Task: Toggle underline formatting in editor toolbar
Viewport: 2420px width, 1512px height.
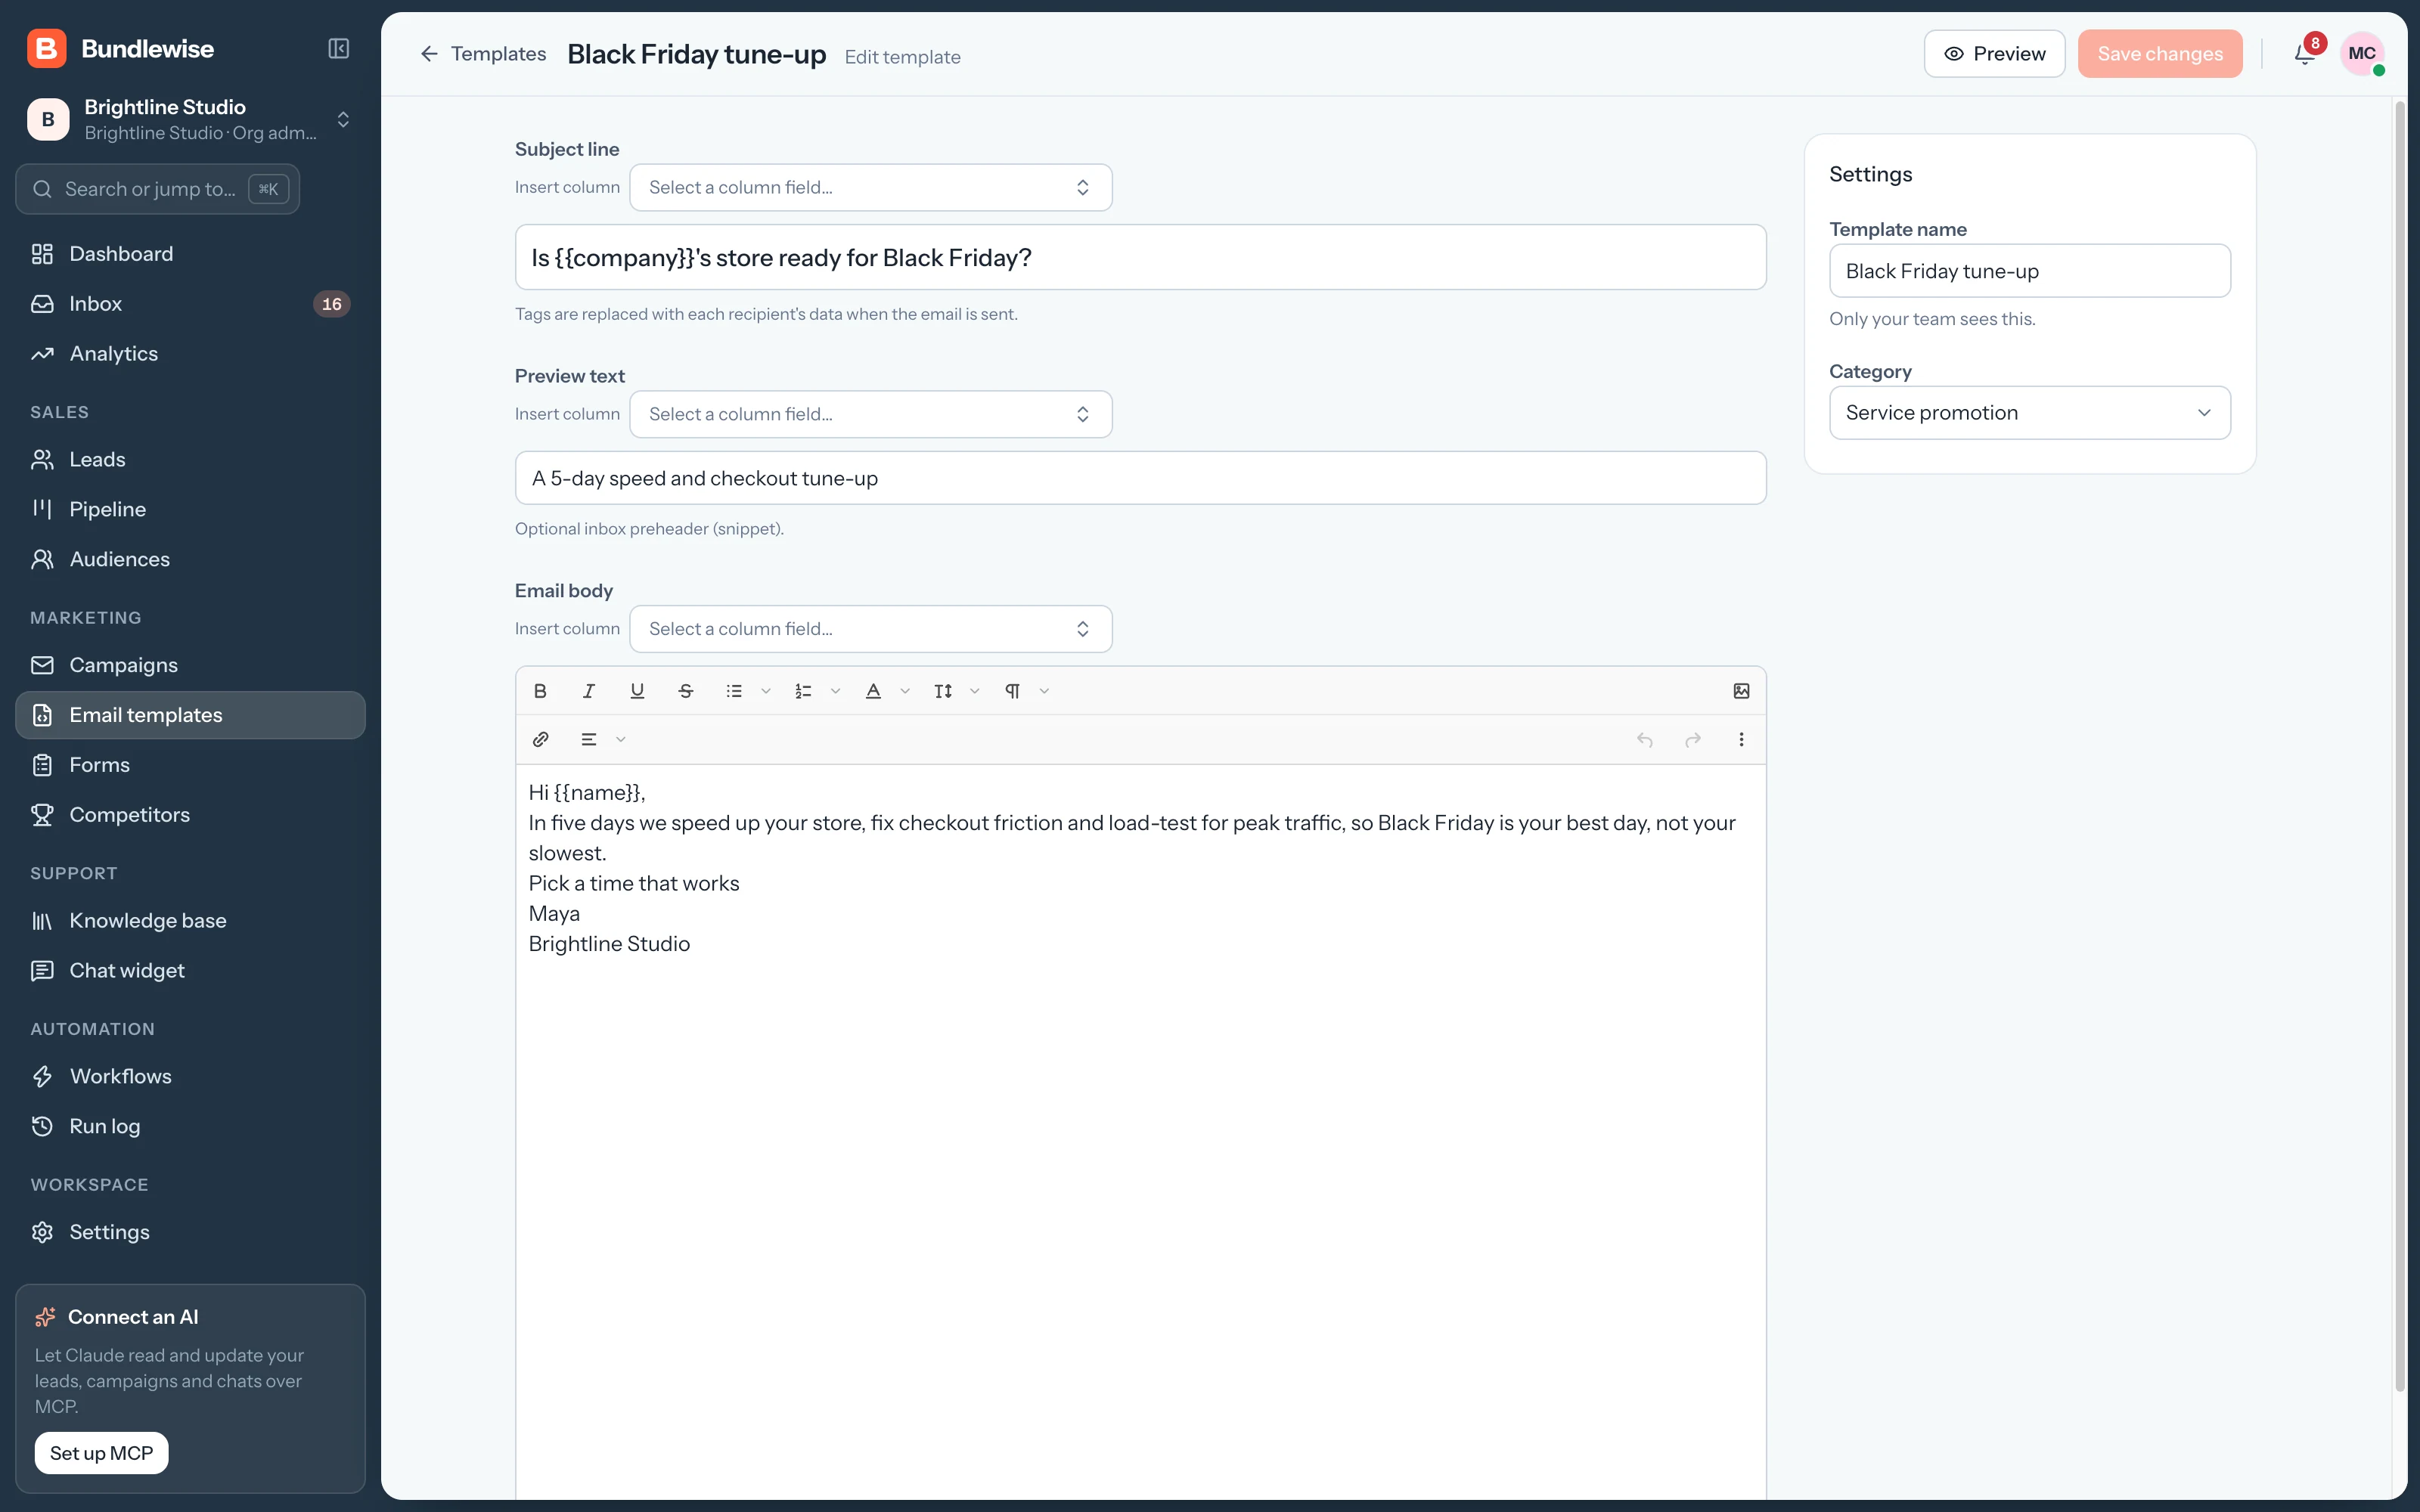Action: [x=637, y=691]
